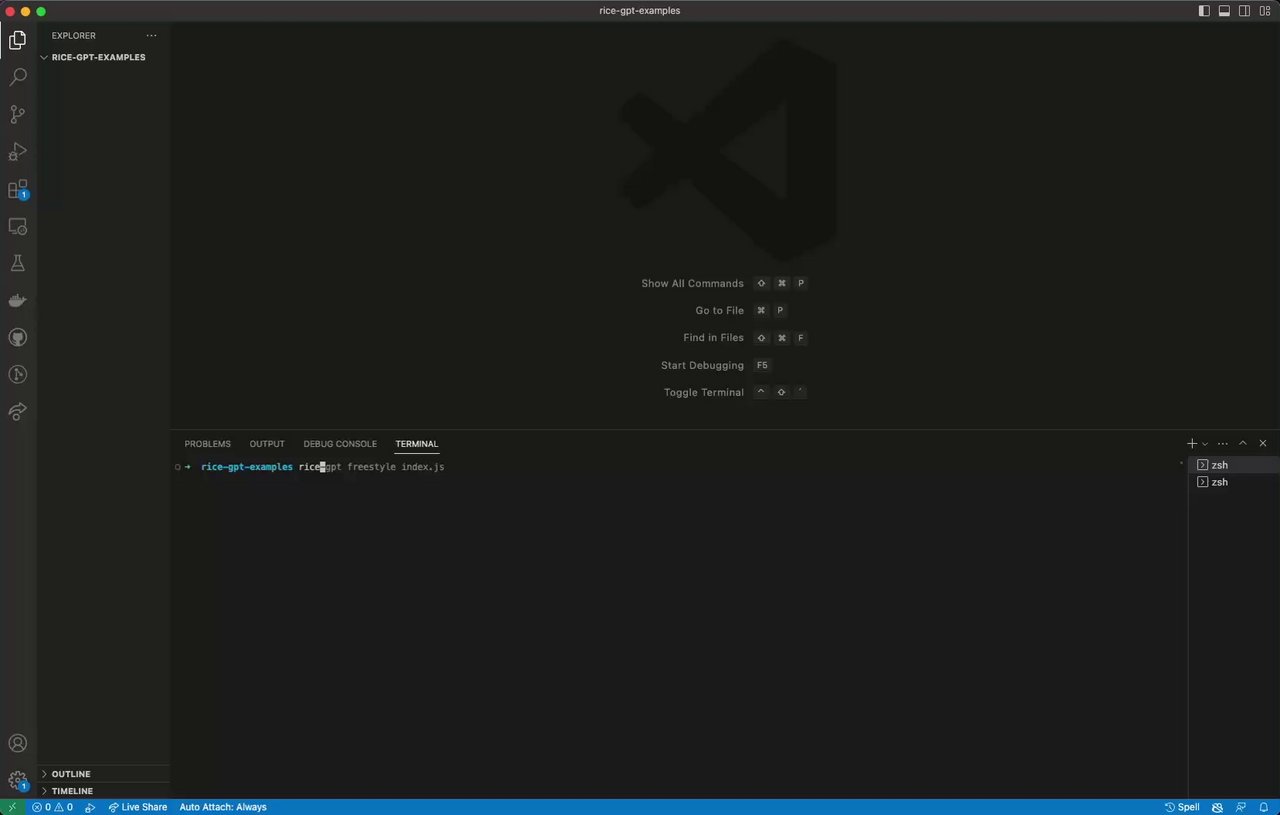Click rice-gpt-examples text in terminal prompt
Image resolution: width=1280 pixels, height=815 pixels.
click(247, 467)
